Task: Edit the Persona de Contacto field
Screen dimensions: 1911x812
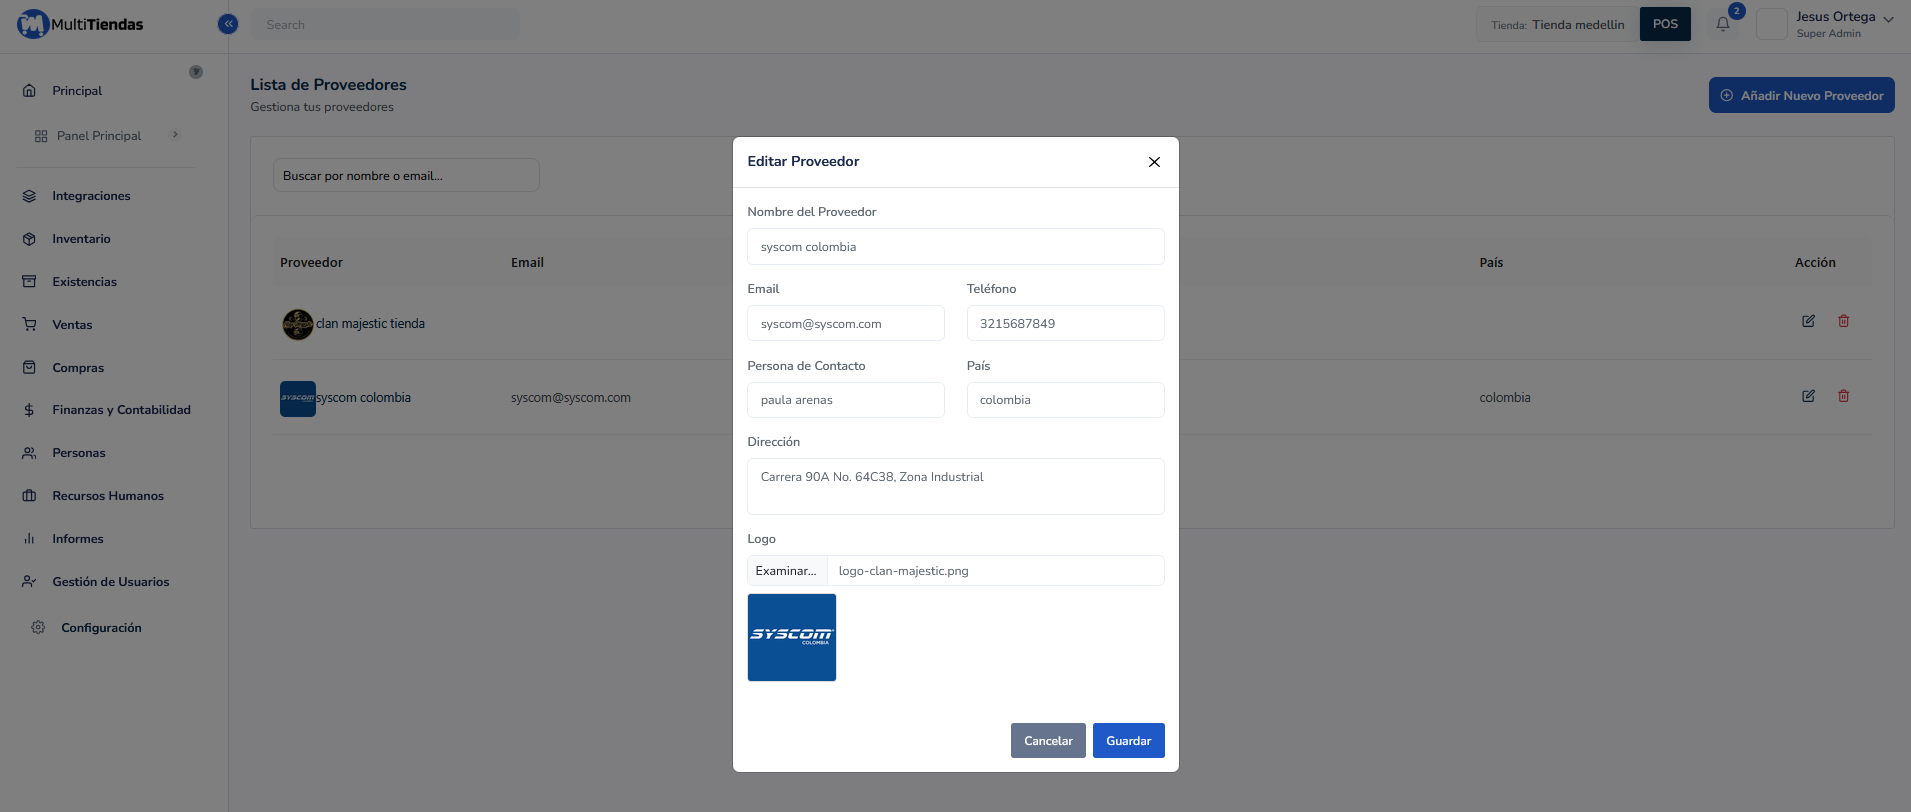Action: point(846,400)
